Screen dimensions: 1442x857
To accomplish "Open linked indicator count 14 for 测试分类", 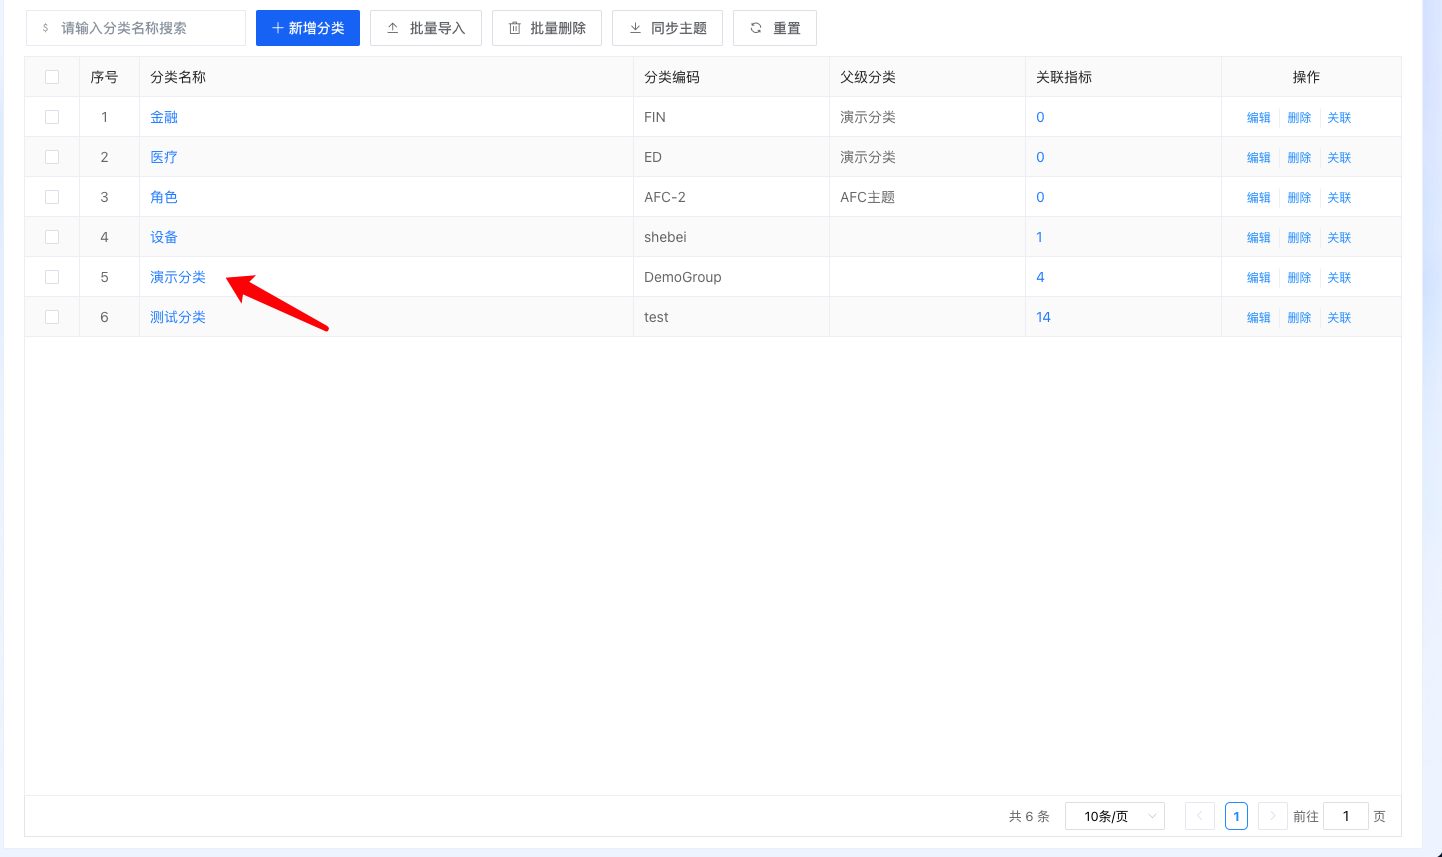I will 1043,317.
